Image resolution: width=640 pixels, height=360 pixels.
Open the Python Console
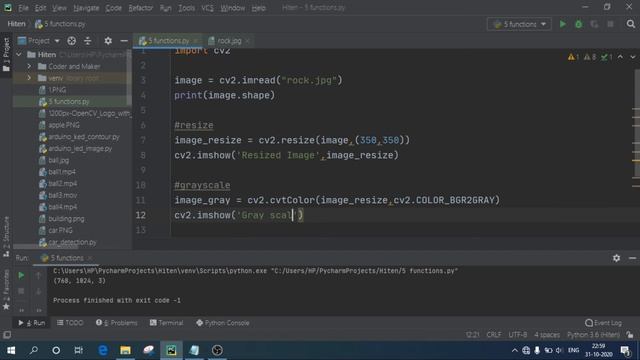coord(222,323)
